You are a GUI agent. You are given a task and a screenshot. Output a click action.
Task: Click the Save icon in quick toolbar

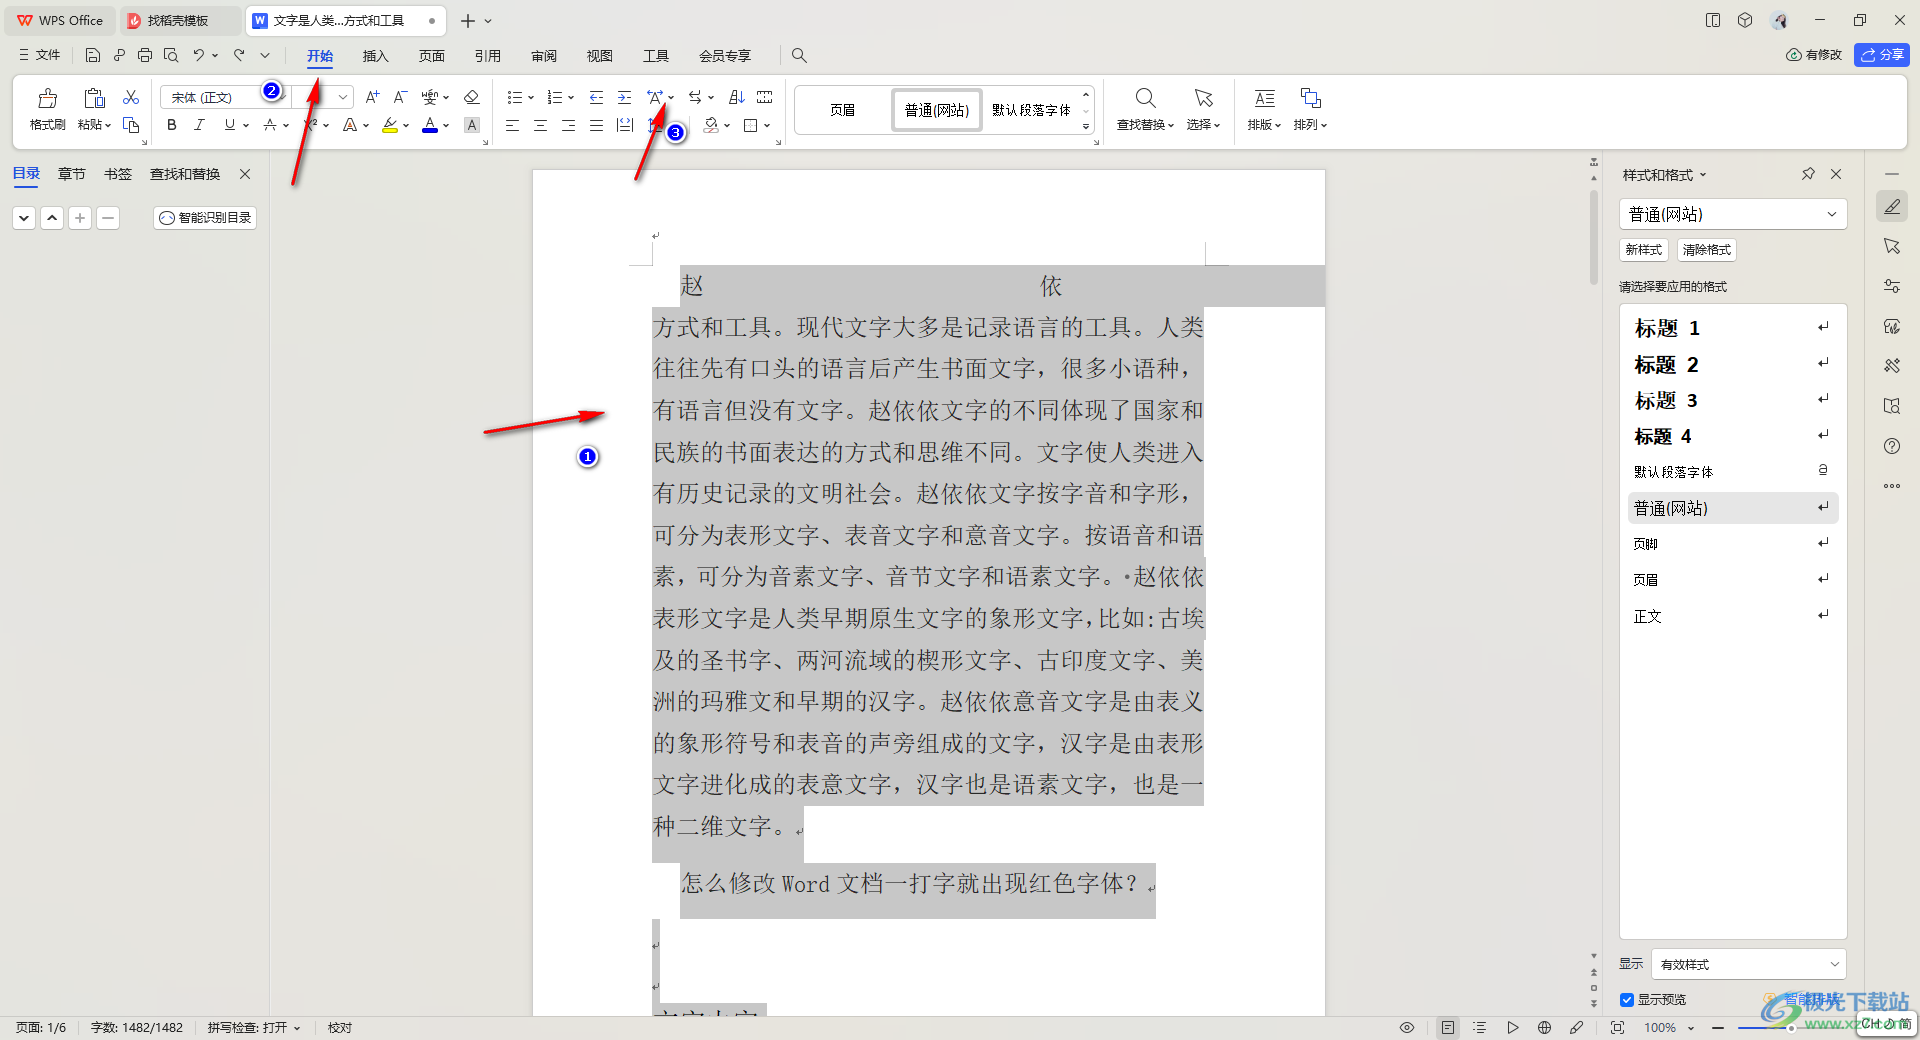[93, 55]
